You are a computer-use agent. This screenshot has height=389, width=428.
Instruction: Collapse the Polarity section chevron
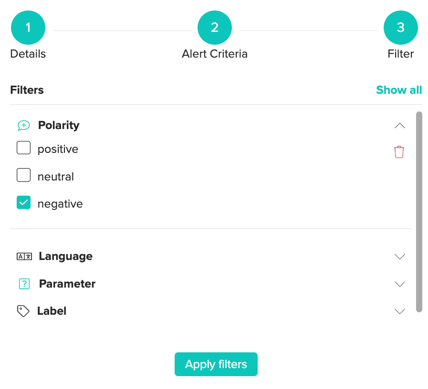click(400, 126)
